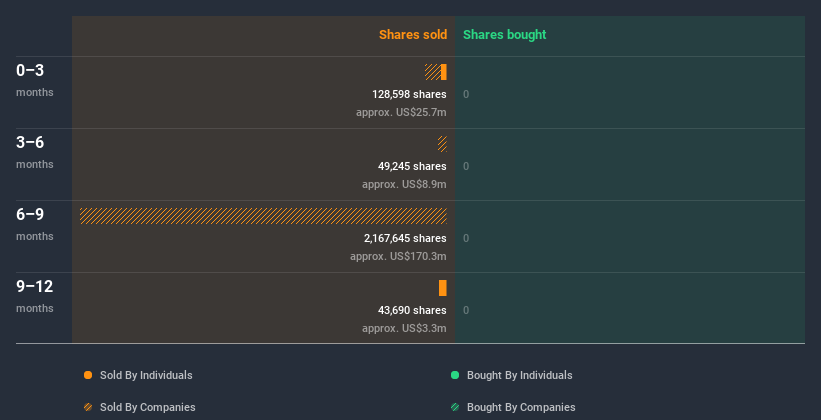Click the approx. US$170.3m value
Screen dimensions: 821x420
pos(398,256)
